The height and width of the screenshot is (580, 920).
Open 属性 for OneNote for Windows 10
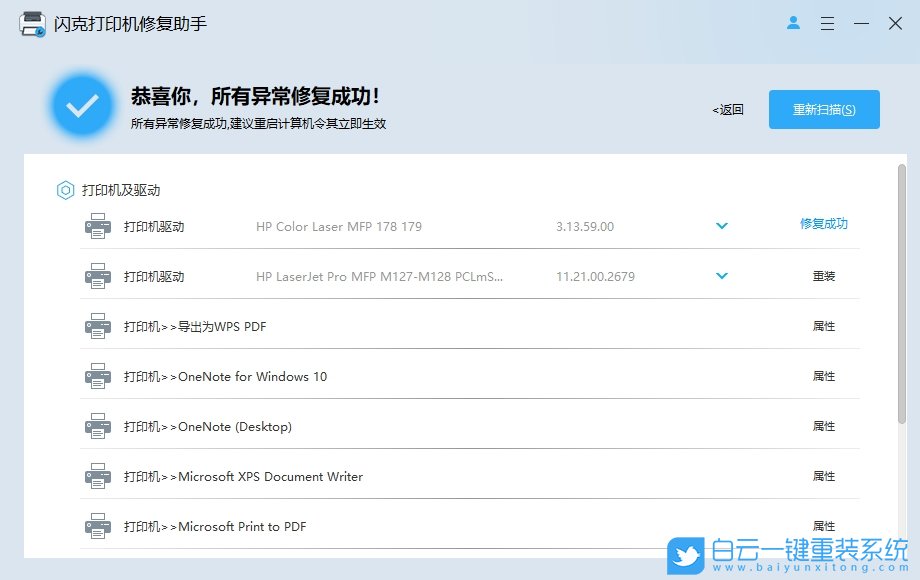pyautogui.click(x=824, y=376)
